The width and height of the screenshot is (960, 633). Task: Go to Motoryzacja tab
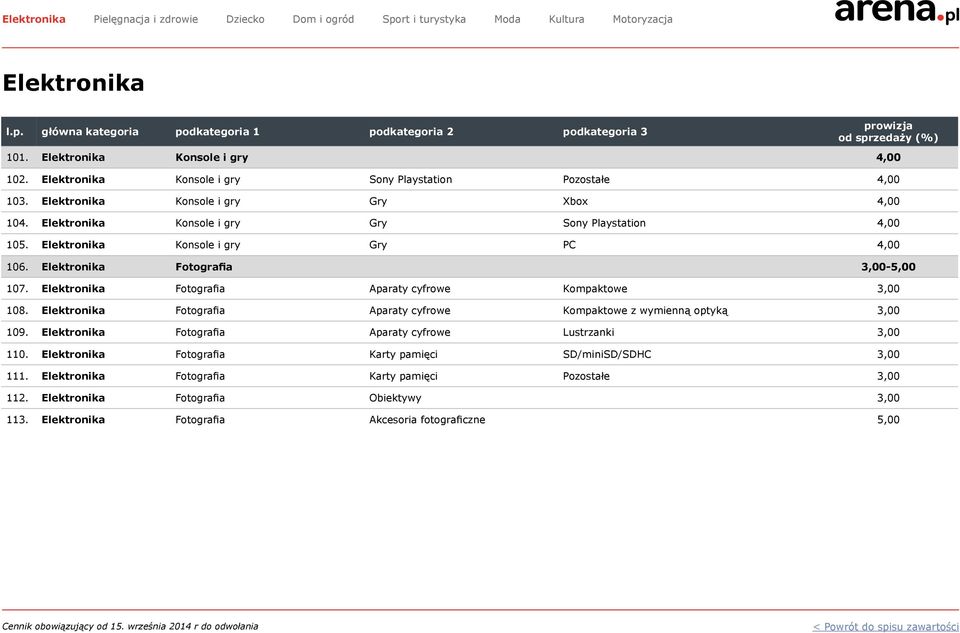coord(642,19)
